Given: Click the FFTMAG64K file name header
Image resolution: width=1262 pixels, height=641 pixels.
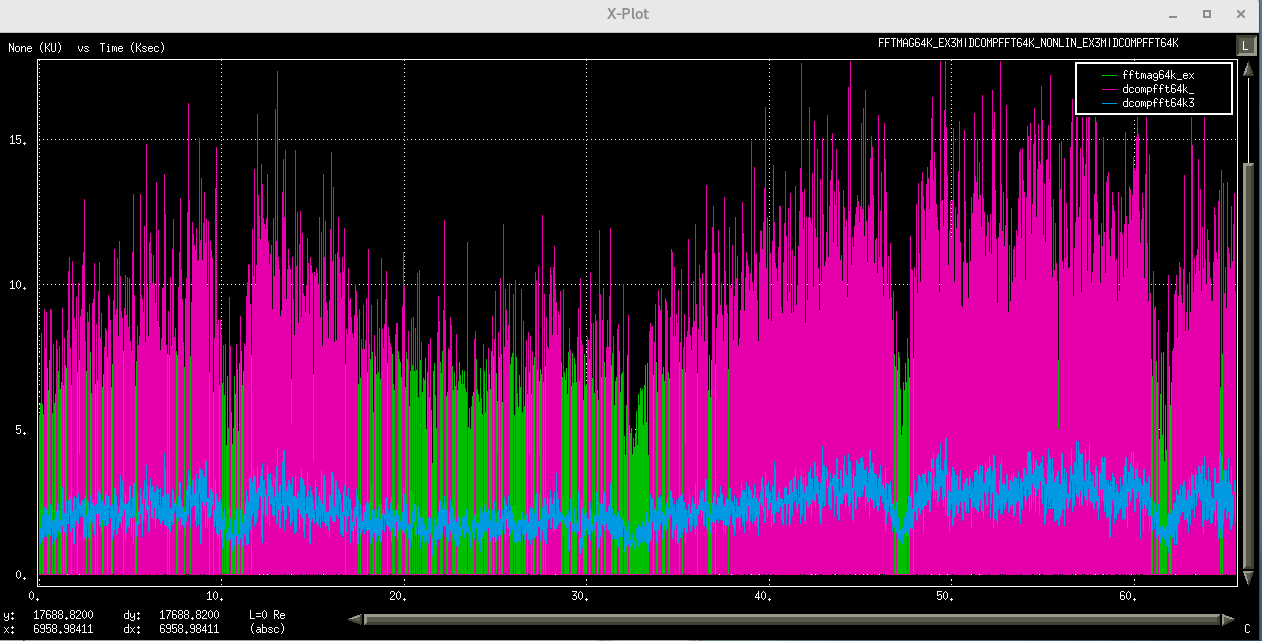Looking at the screenshot, I should click(x=1028, y=44).
